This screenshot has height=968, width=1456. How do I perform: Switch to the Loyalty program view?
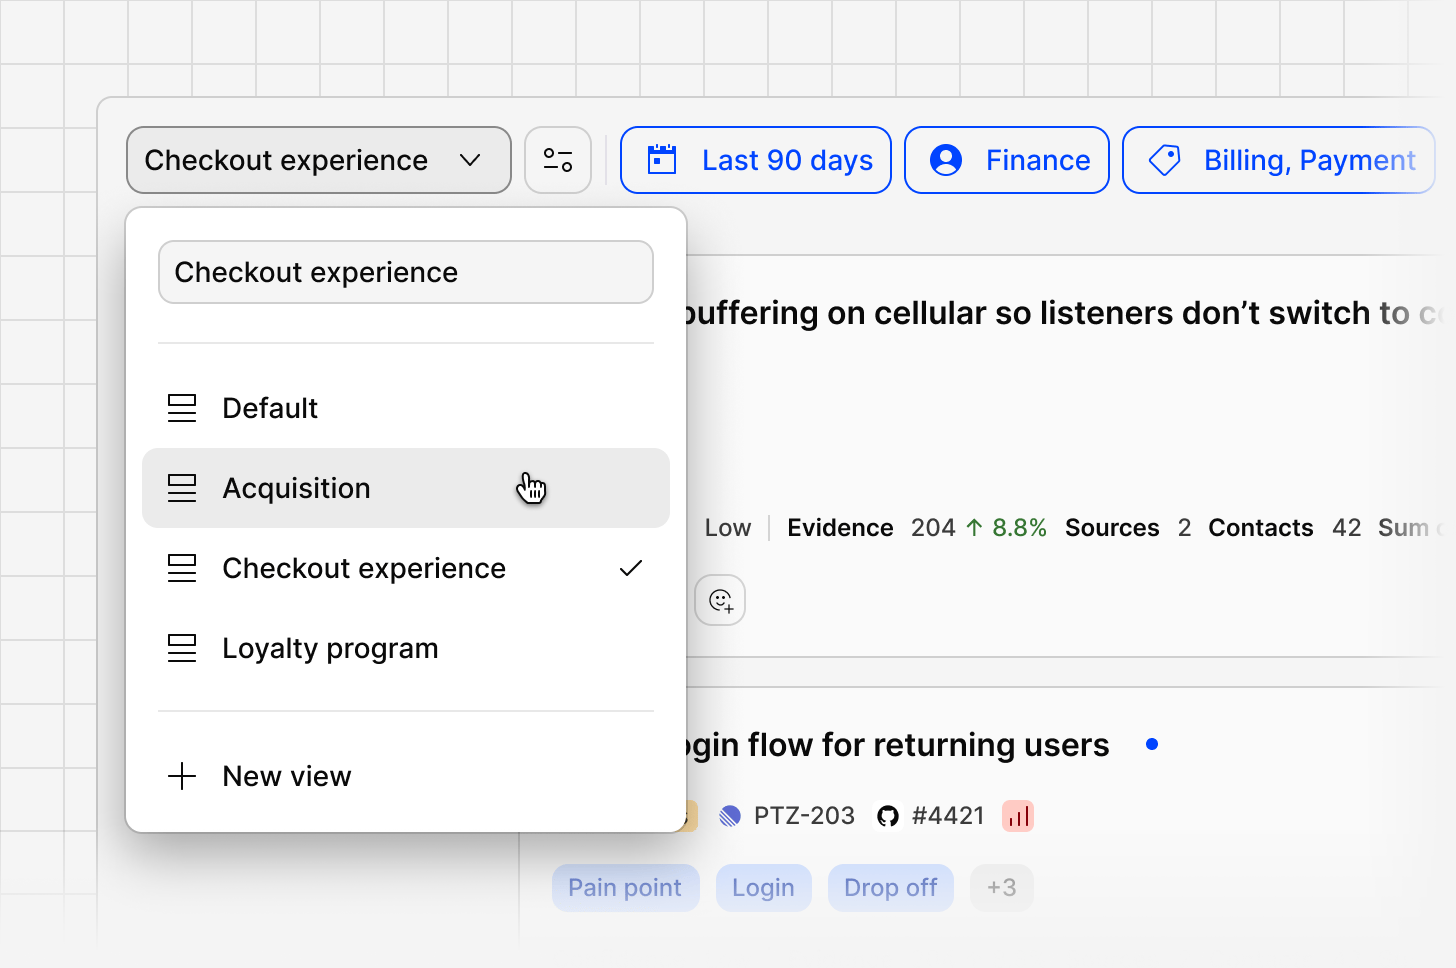coord(406,648)
